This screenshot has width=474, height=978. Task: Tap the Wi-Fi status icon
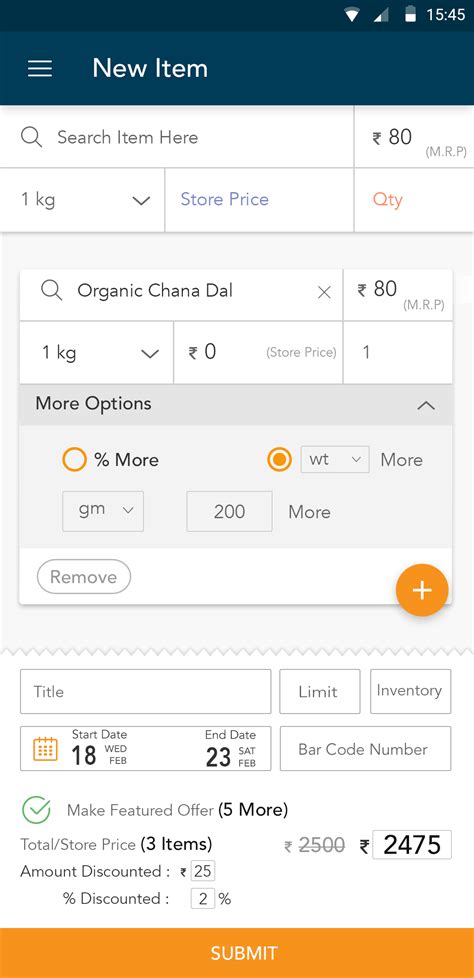(x=352, y=15)
